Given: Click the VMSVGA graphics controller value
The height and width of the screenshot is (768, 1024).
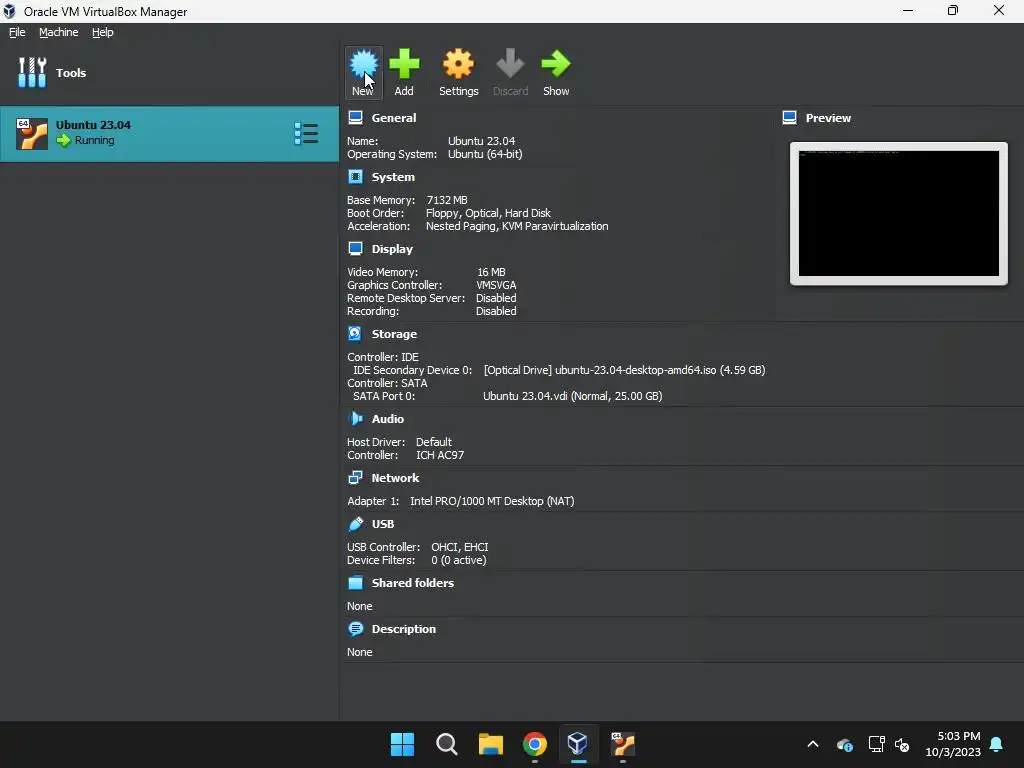Looking at the screenshot, I should point(496,285).
